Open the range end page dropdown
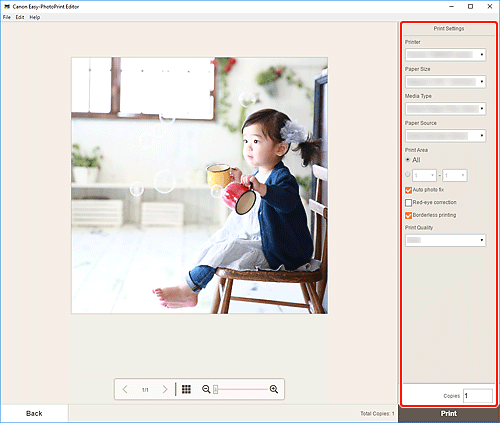This screenshot has height=423, width=500. (x=455, y=175)
